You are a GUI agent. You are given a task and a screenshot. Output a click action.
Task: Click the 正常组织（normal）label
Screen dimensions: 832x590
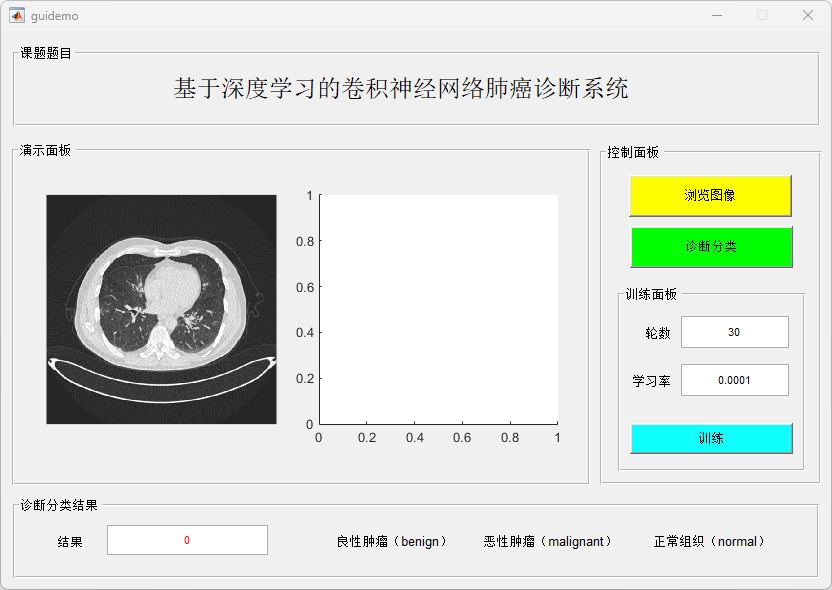click(710, 542)
